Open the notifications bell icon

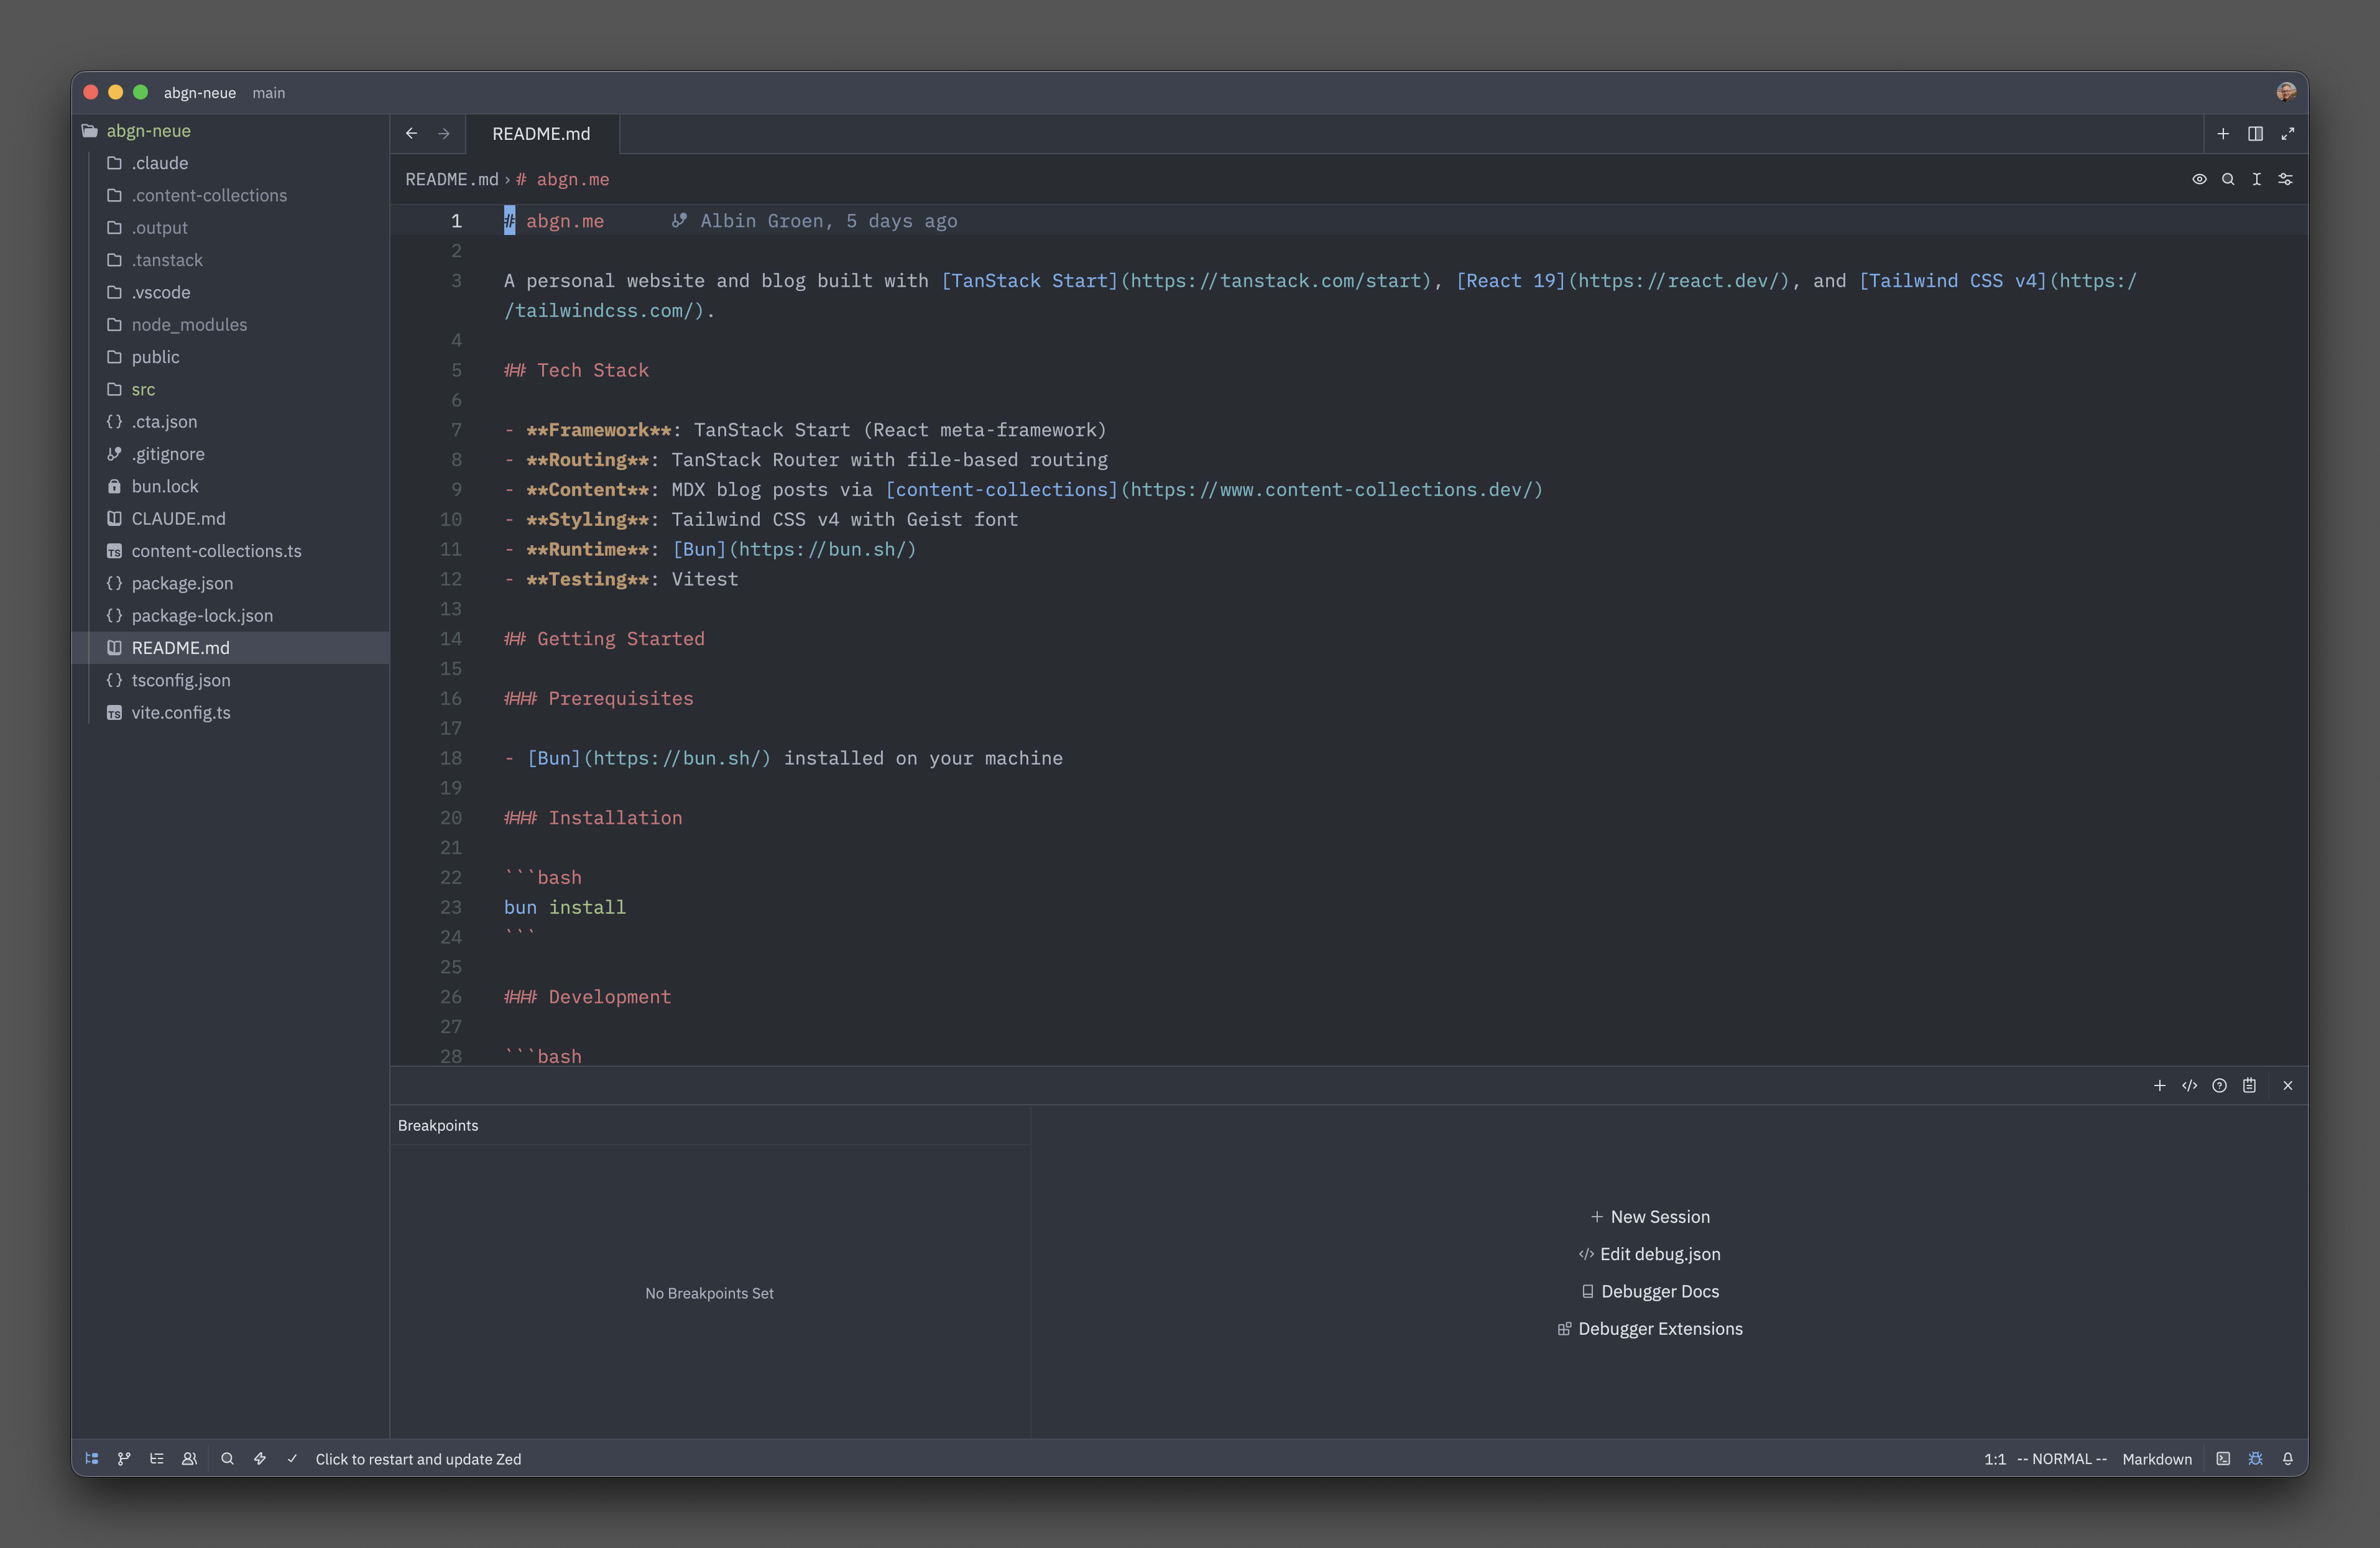point(2287,1459)
